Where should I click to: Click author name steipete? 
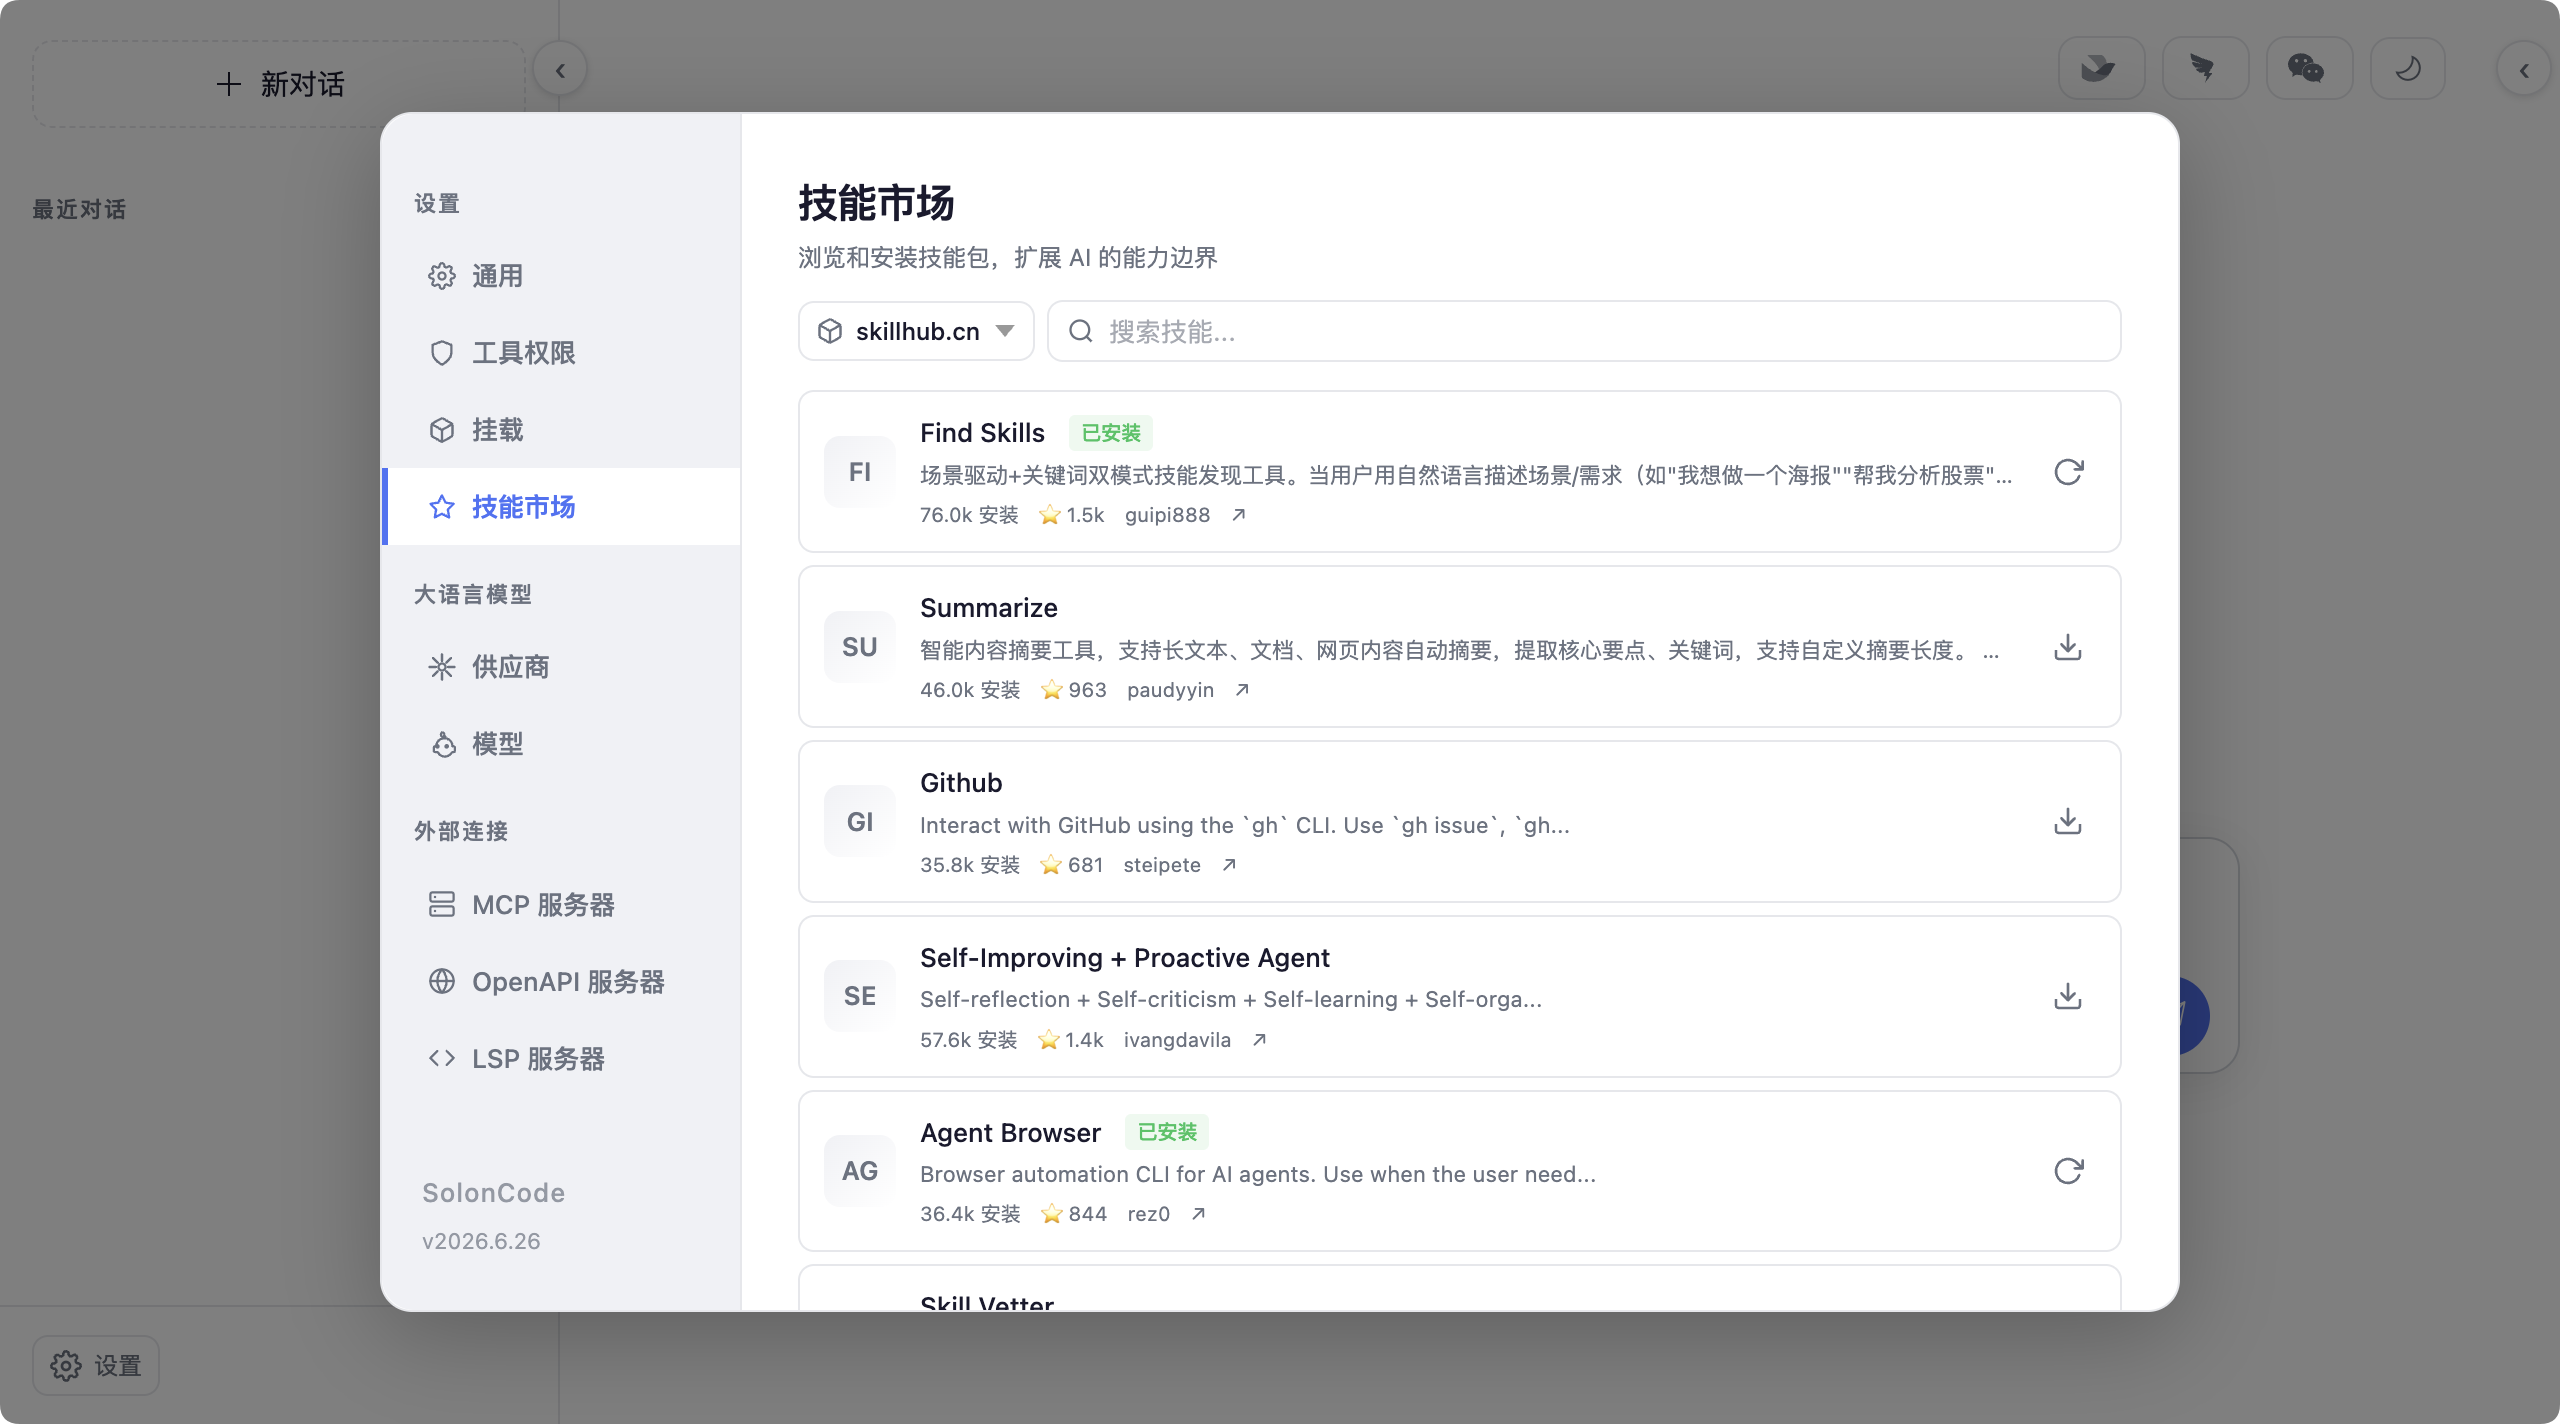[1162, 865]
